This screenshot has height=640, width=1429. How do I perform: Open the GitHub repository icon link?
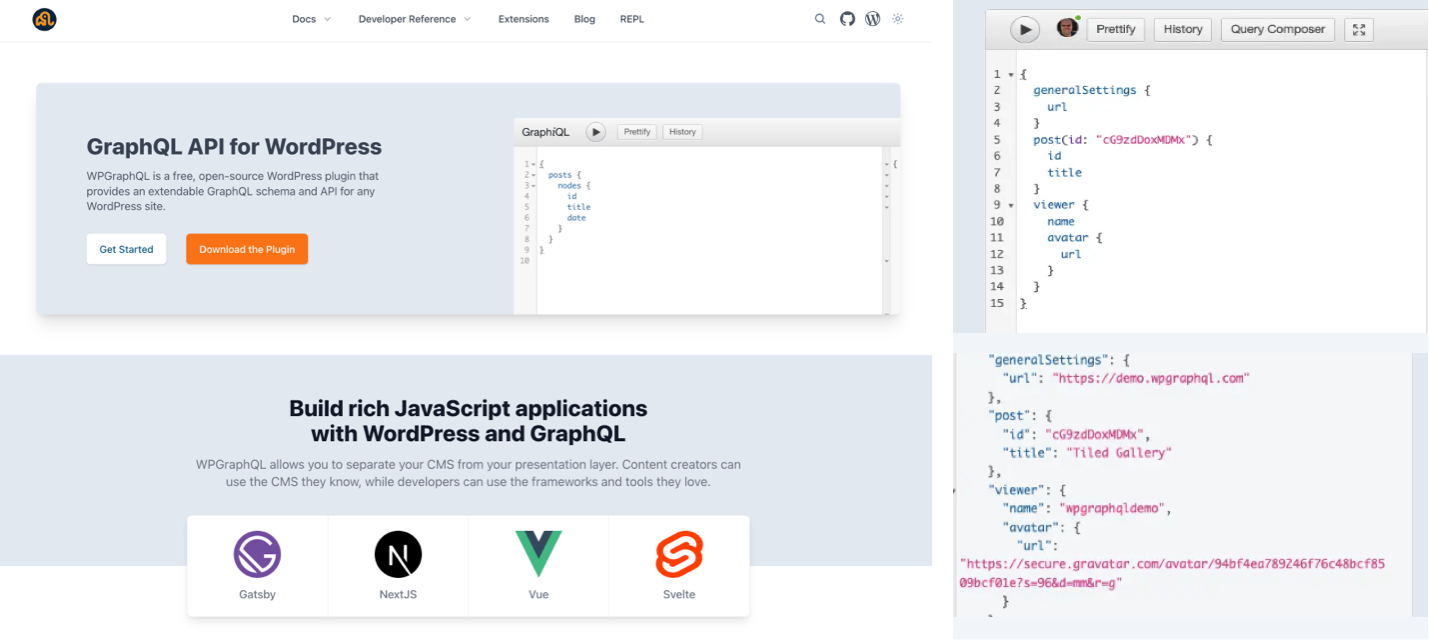[847, 19]
